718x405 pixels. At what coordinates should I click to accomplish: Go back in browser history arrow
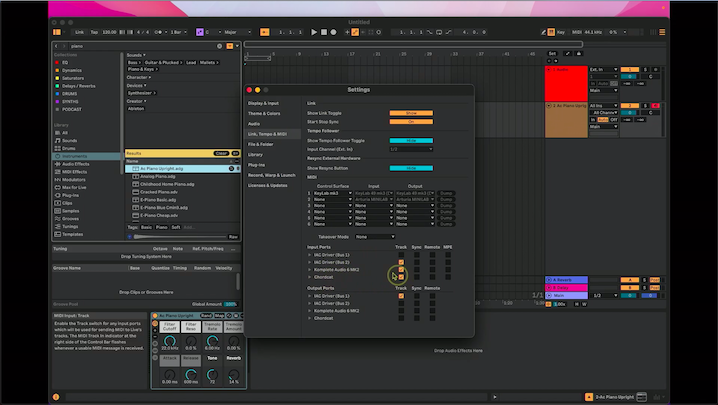click(56, 46)
